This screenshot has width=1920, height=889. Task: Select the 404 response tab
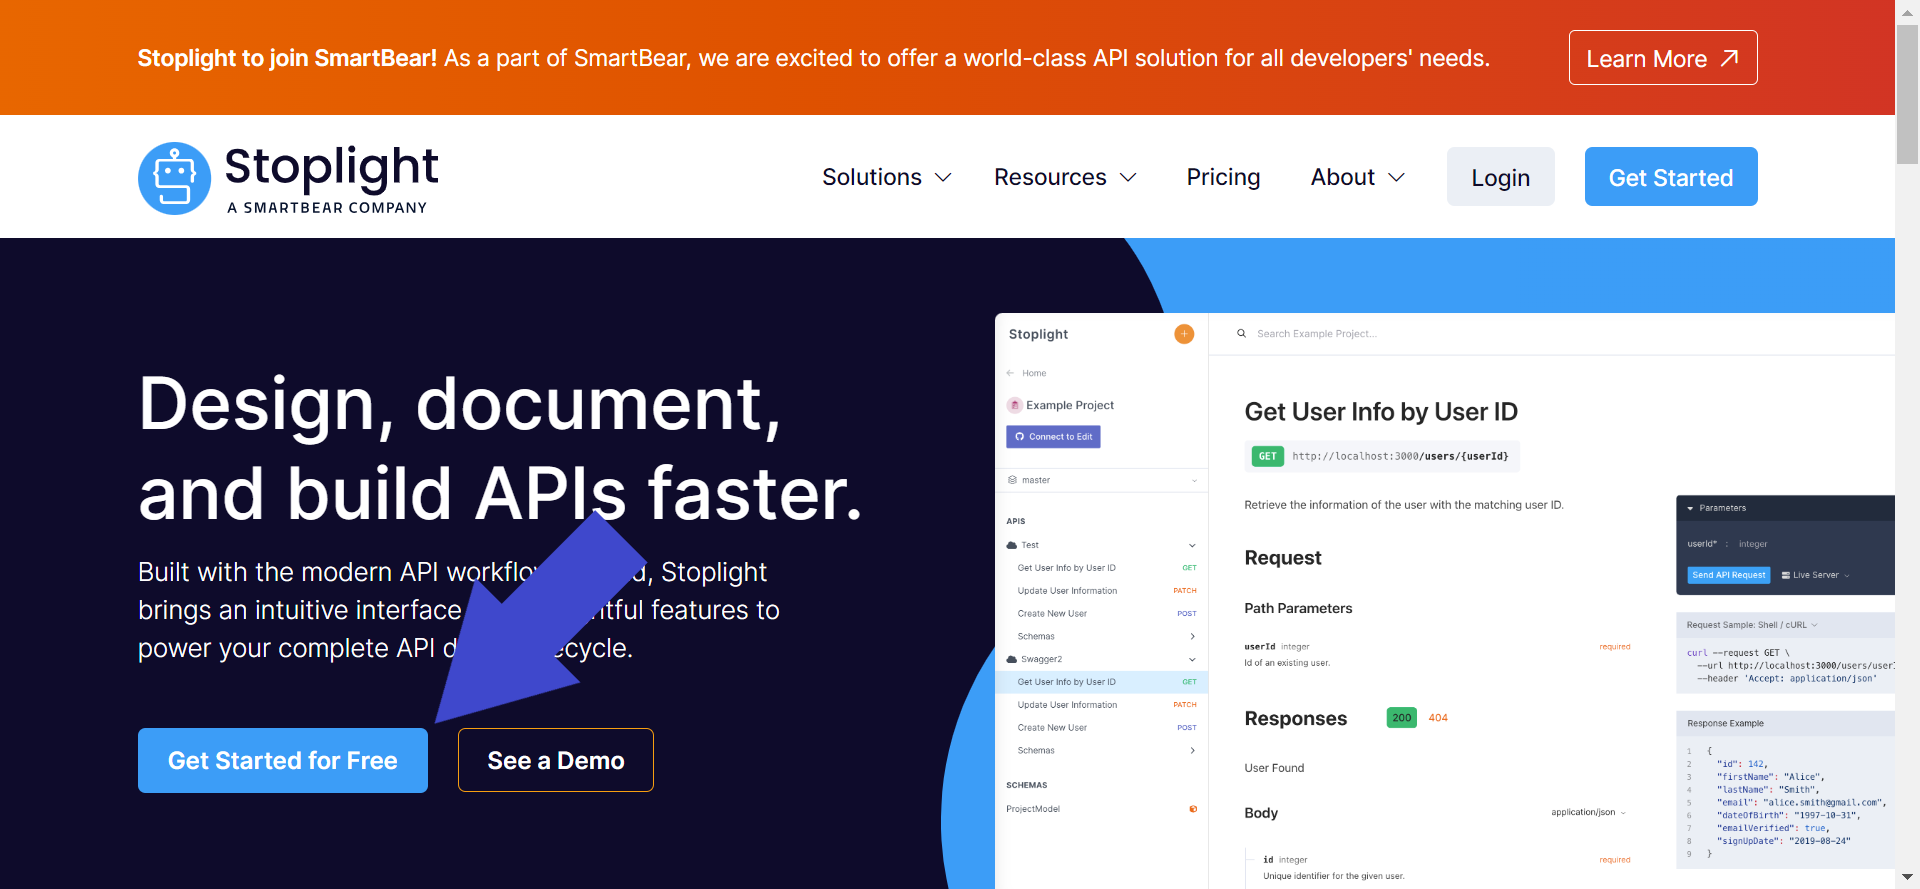pos(1438,718)
